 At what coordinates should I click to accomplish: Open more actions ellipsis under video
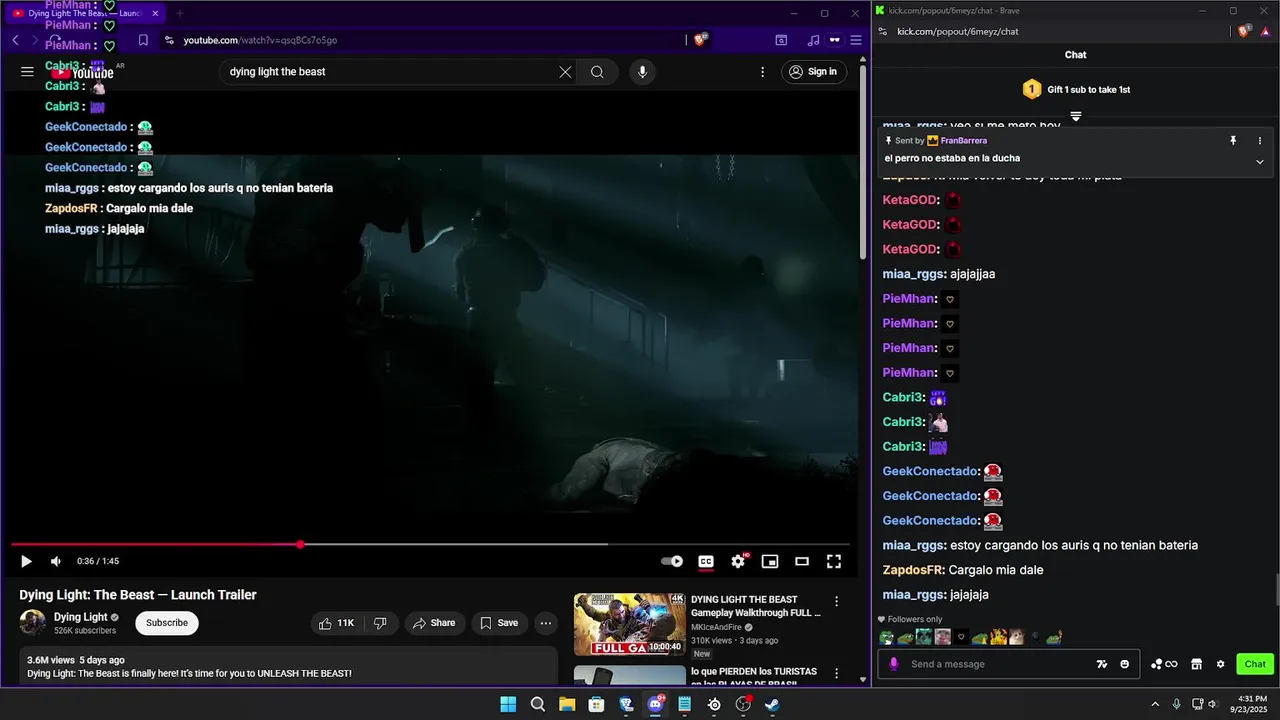(x=546, y=623)
